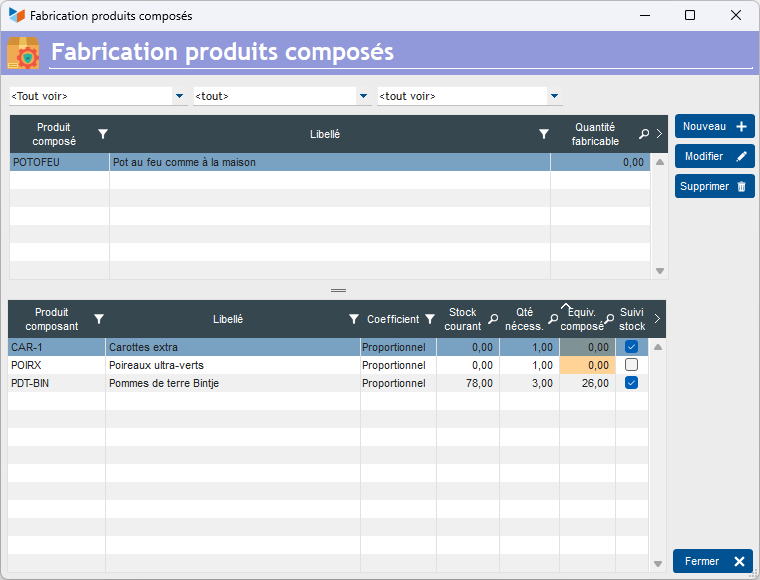Expand the middle <tout> combo box
Viewport: 760px width, 580px height.
click(363, 97)
